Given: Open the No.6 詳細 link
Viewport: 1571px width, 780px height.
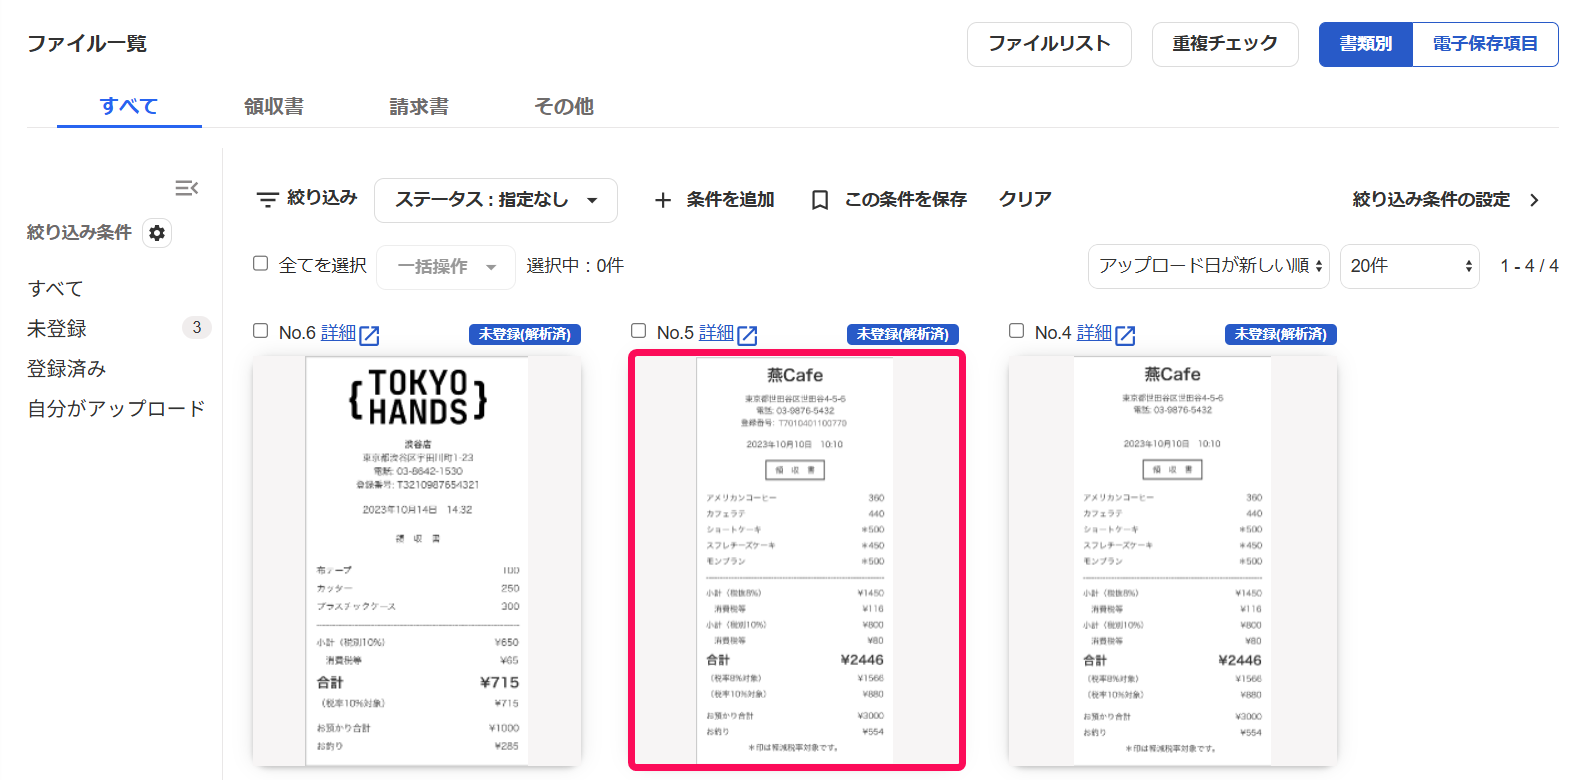Looking at the screenshot, I should [338, 333].
